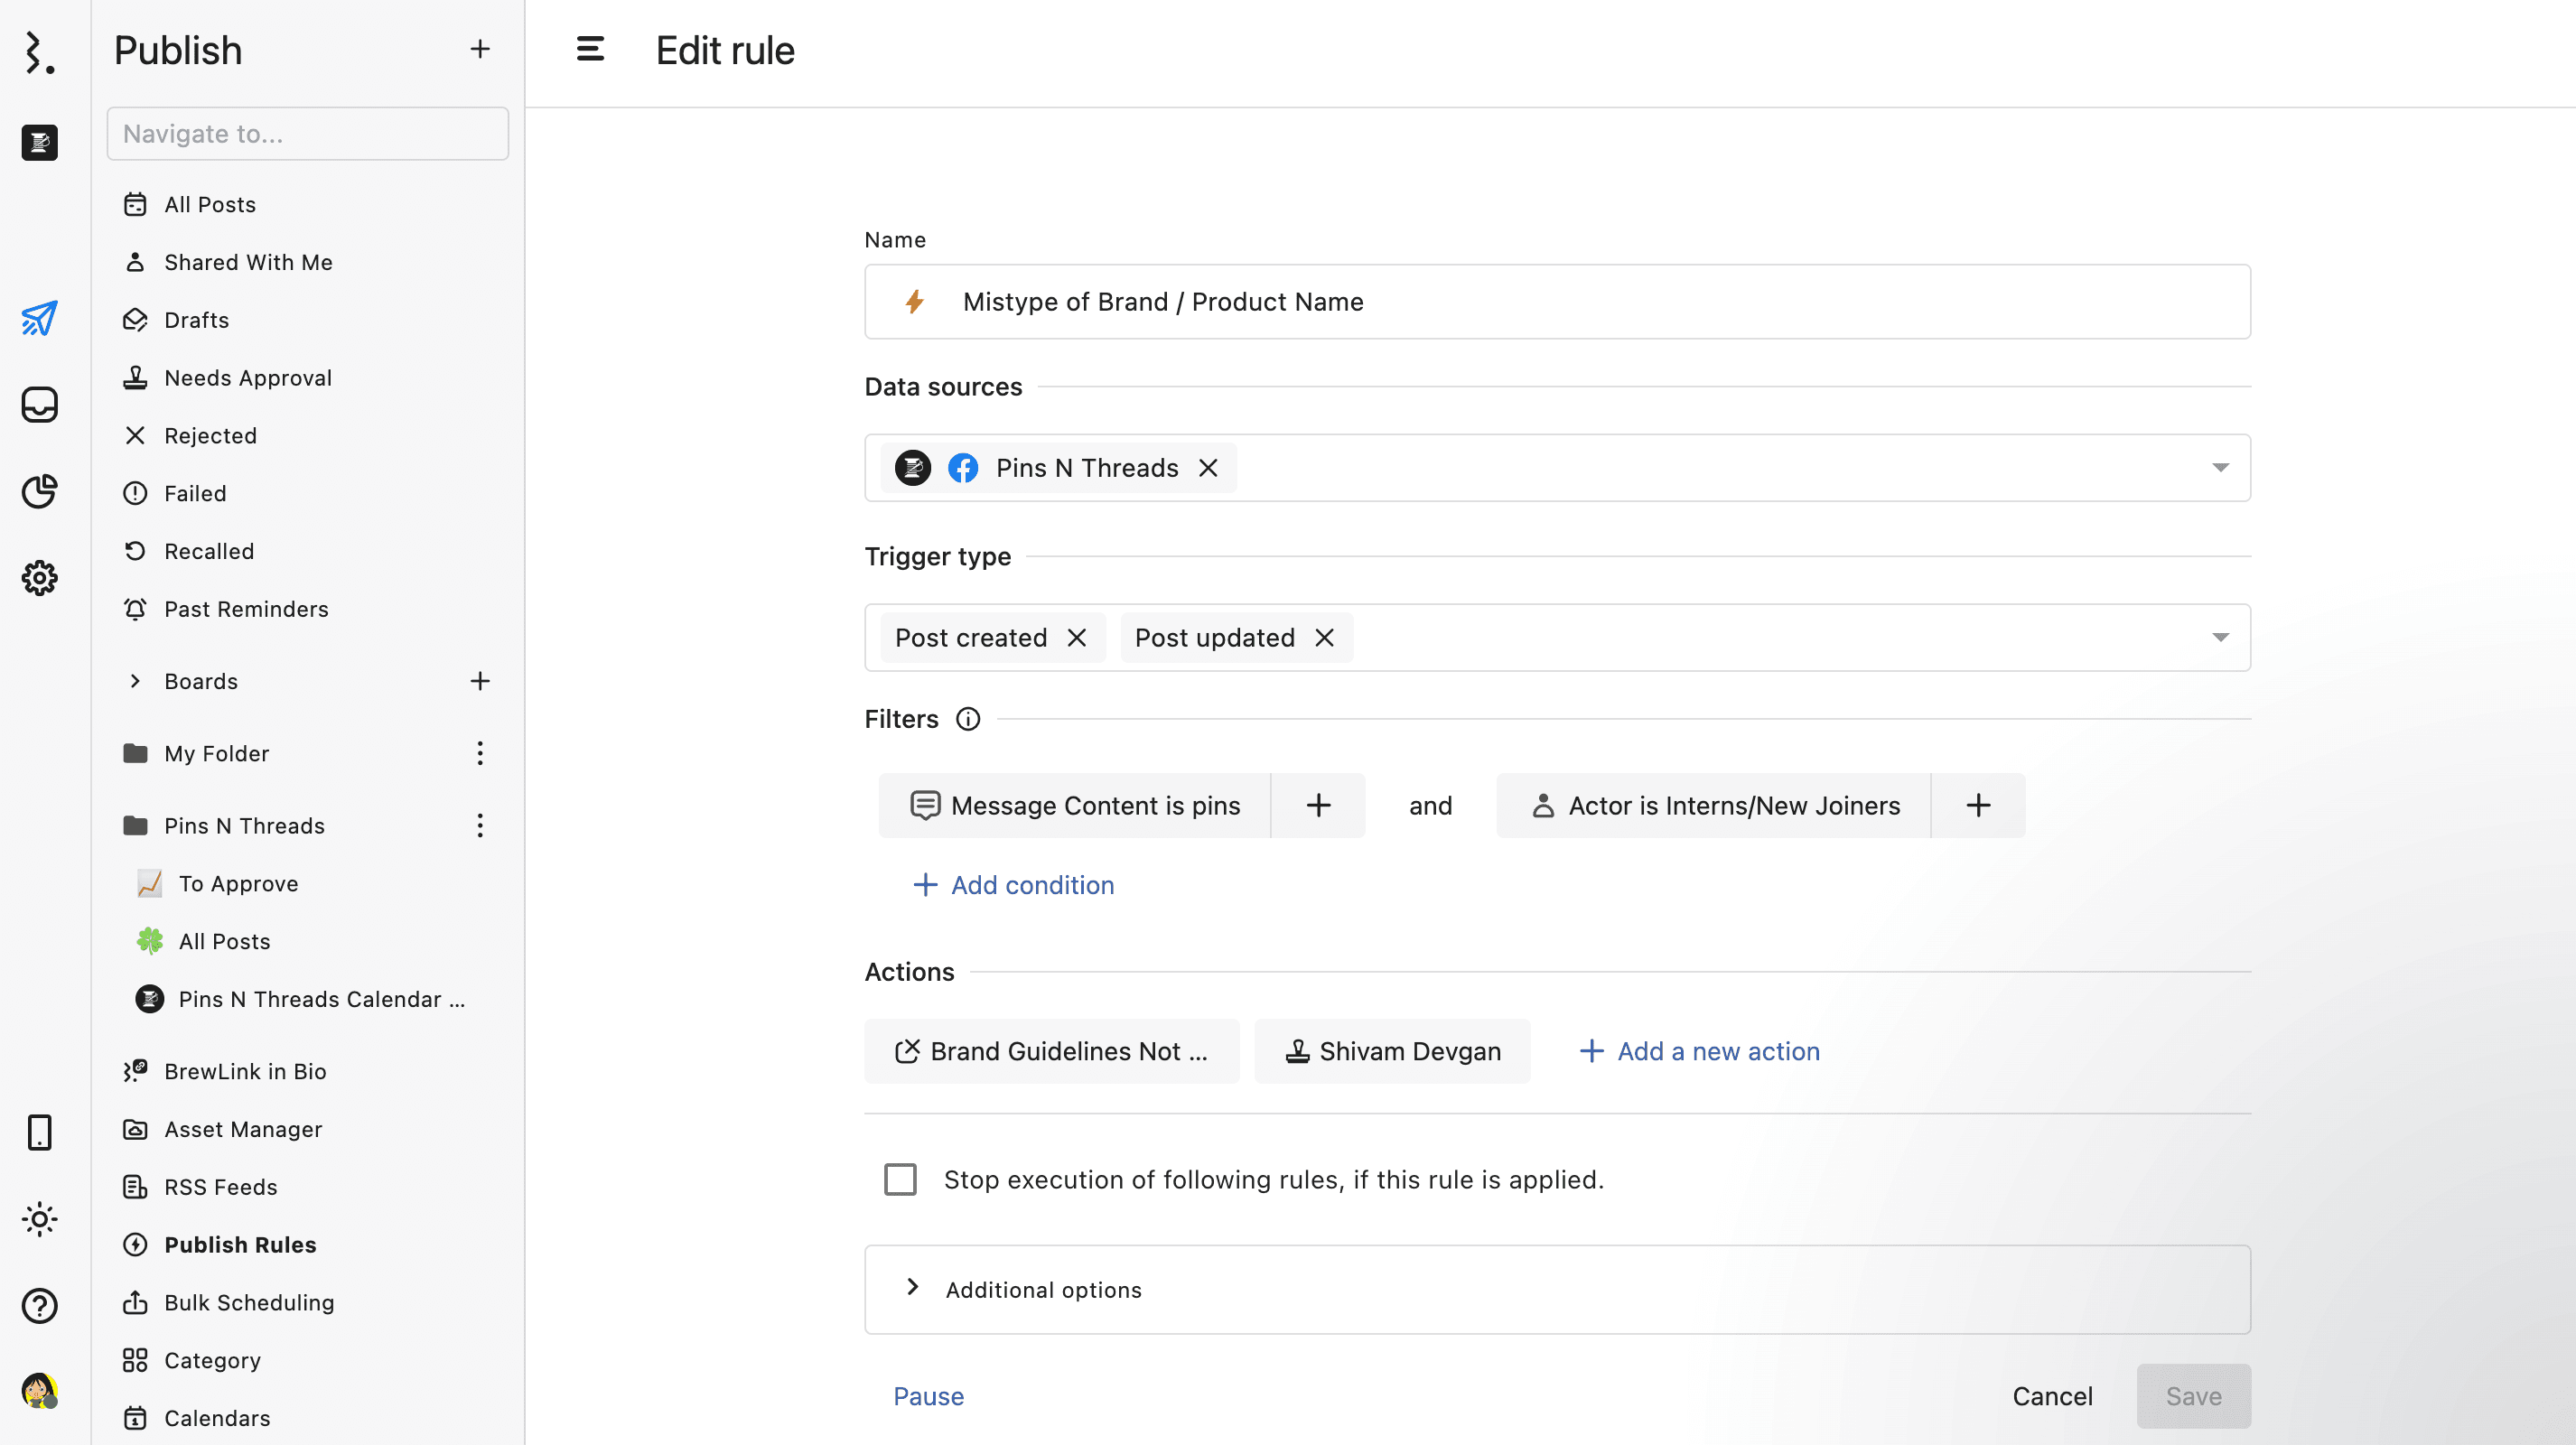Expand the Additional options section

click(1043, 1289)
